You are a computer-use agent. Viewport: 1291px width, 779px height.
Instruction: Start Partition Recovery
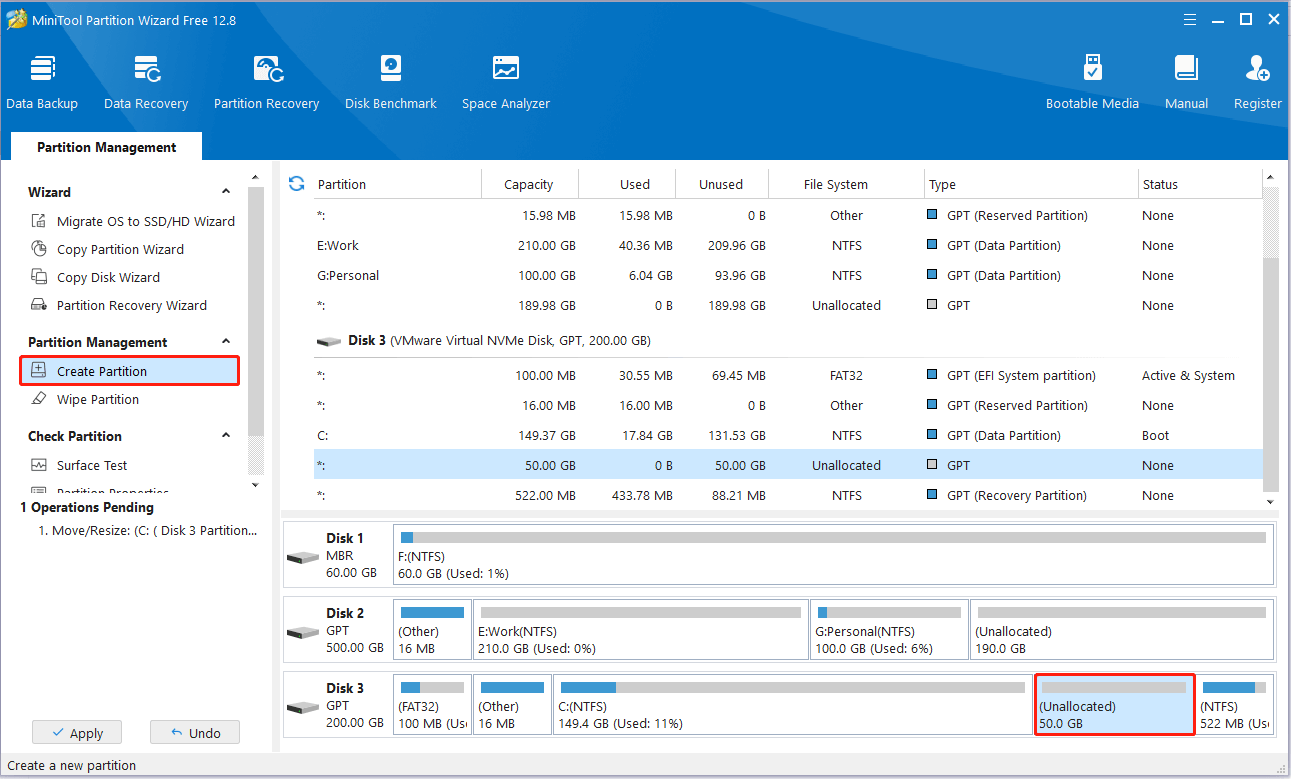point(266,80)
